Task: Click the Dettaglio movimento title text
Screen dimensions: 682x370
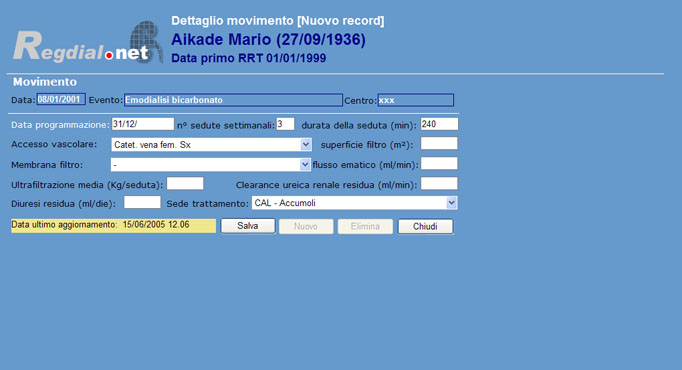Action: tap(277, 20)
